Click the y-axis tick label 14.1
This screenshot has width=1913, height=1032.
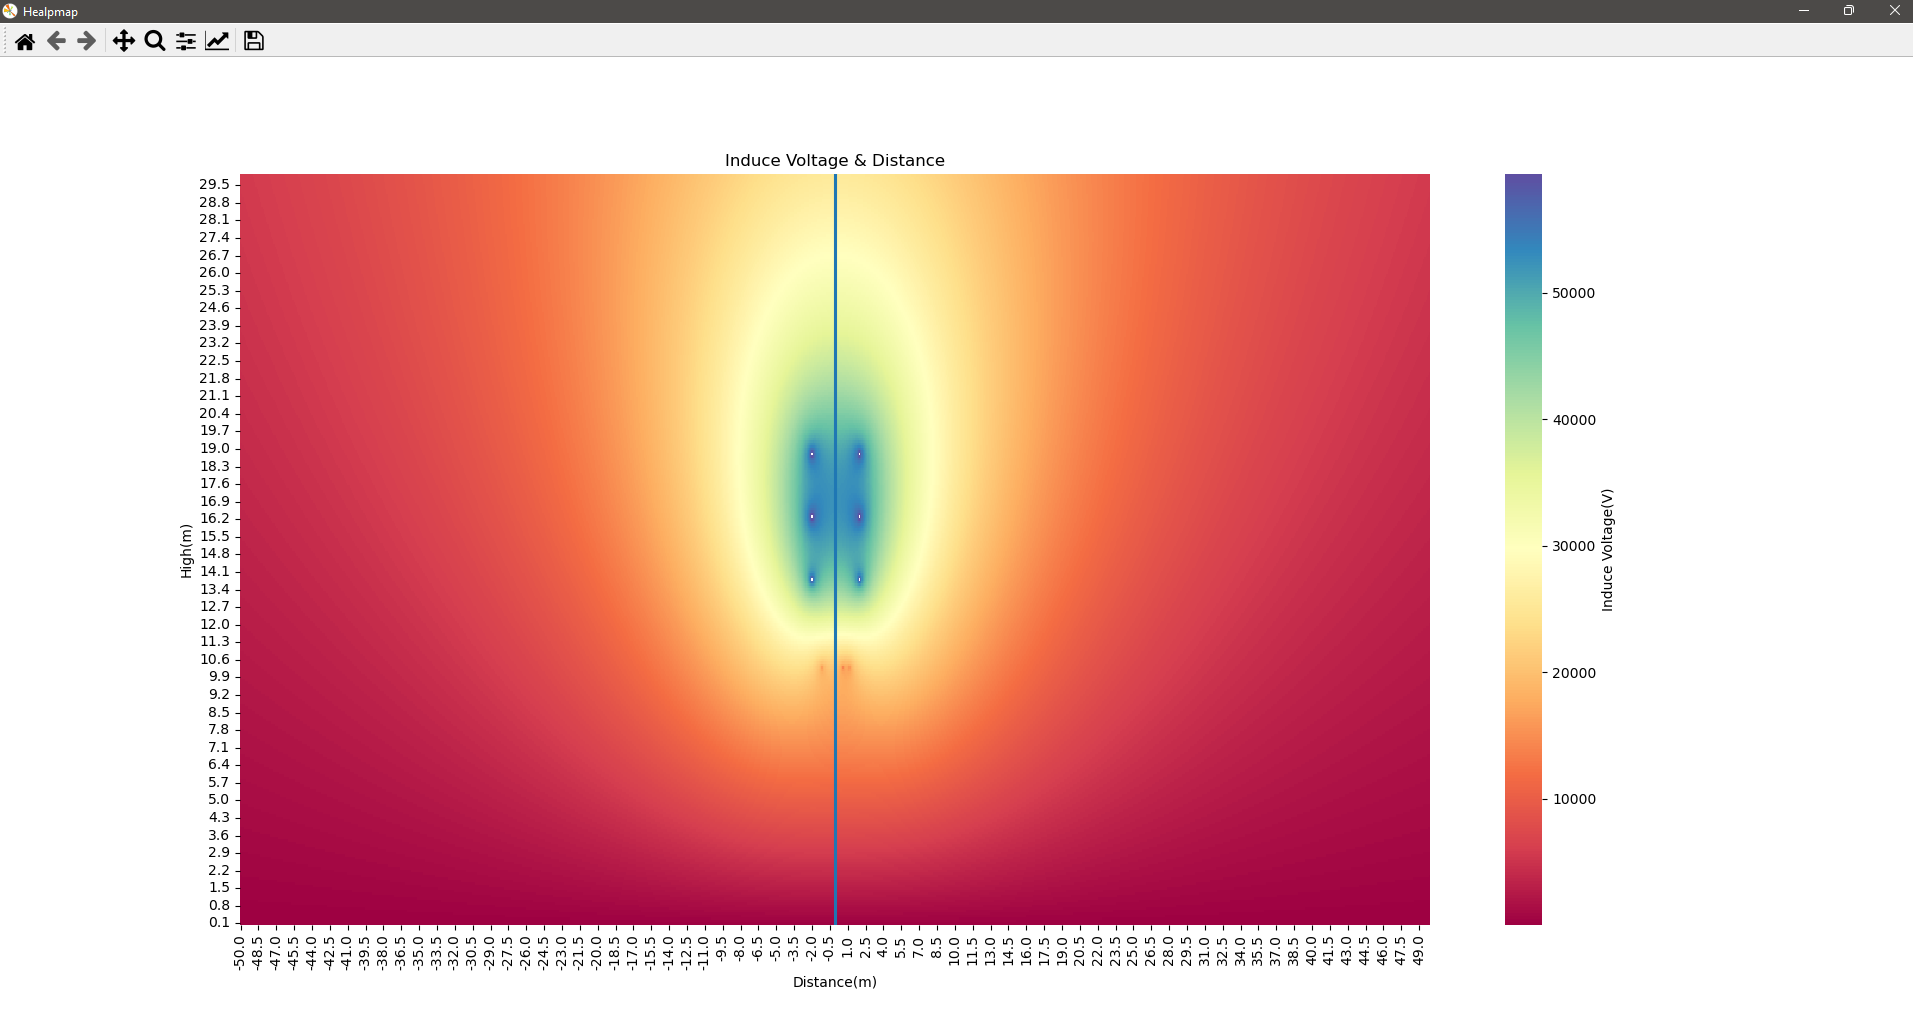[214, 571]
